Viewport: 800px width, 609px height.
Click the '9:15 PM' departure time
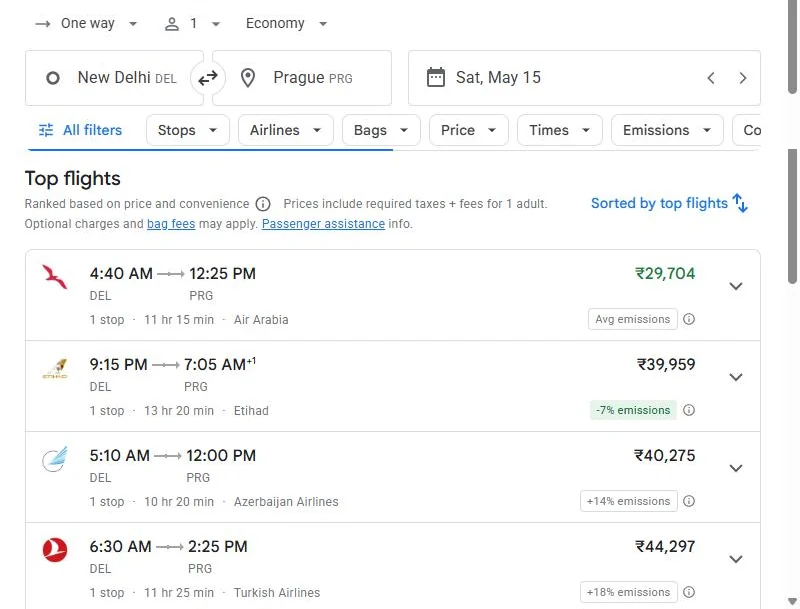pos(118,365)
